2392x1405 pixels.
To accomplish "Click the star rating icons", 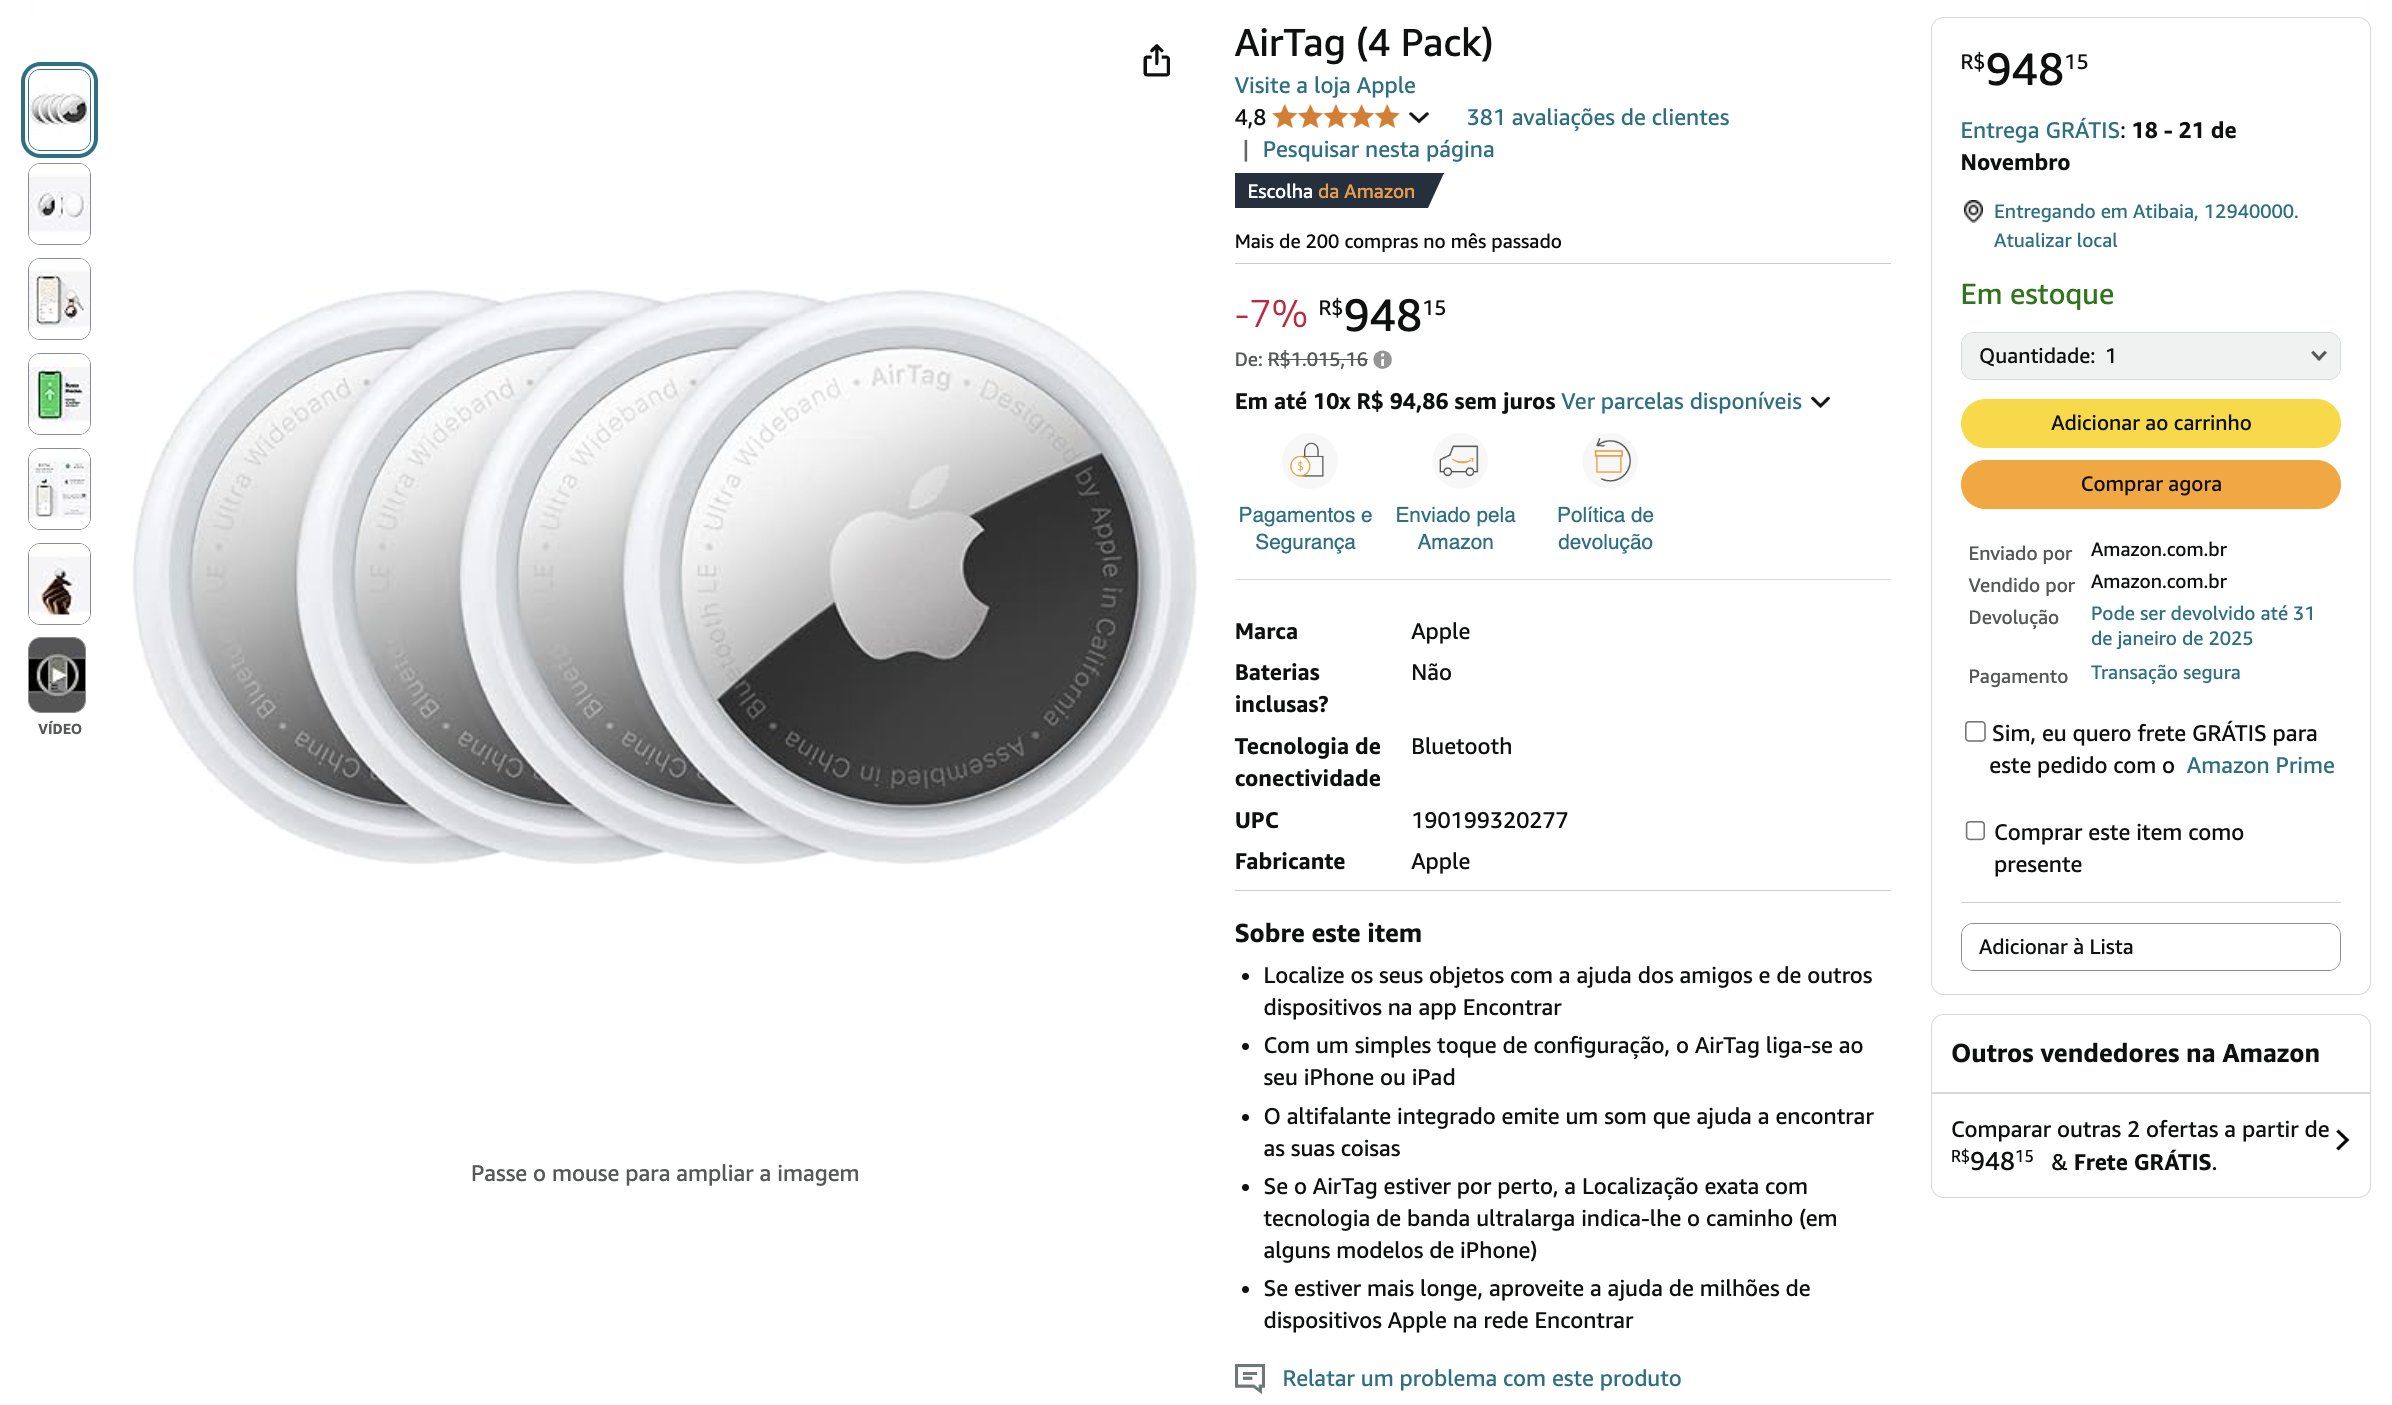I will tap(1335, 118).
